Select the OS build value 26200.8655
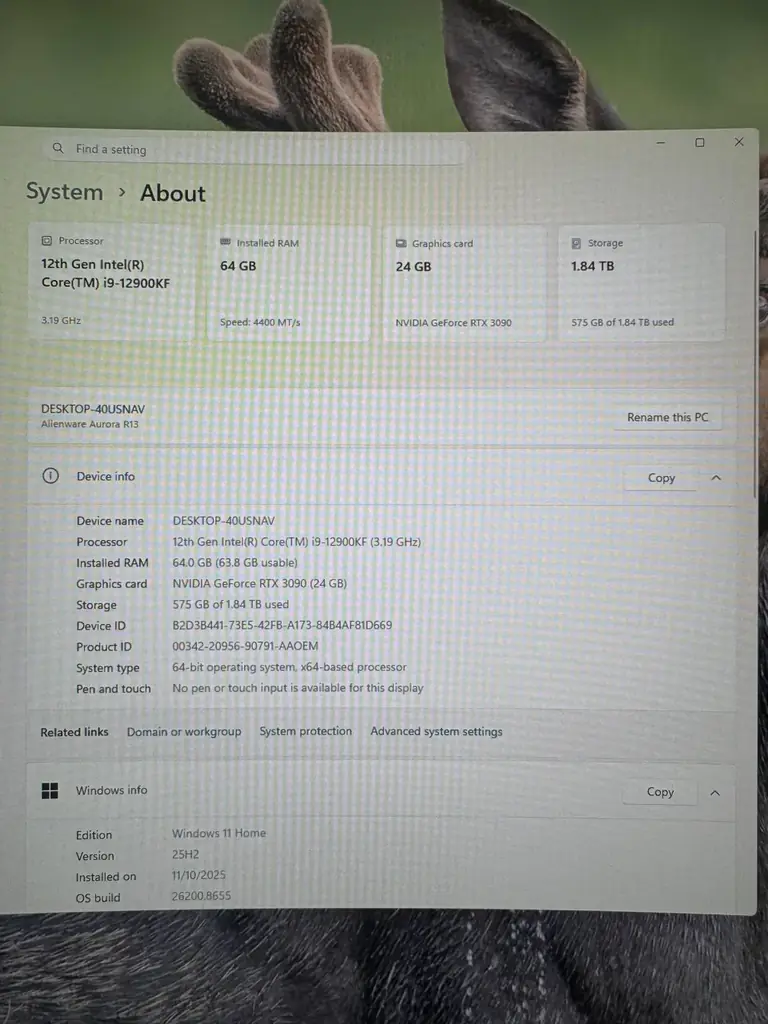Screen dimensions: 768x1024 [201, 896]
